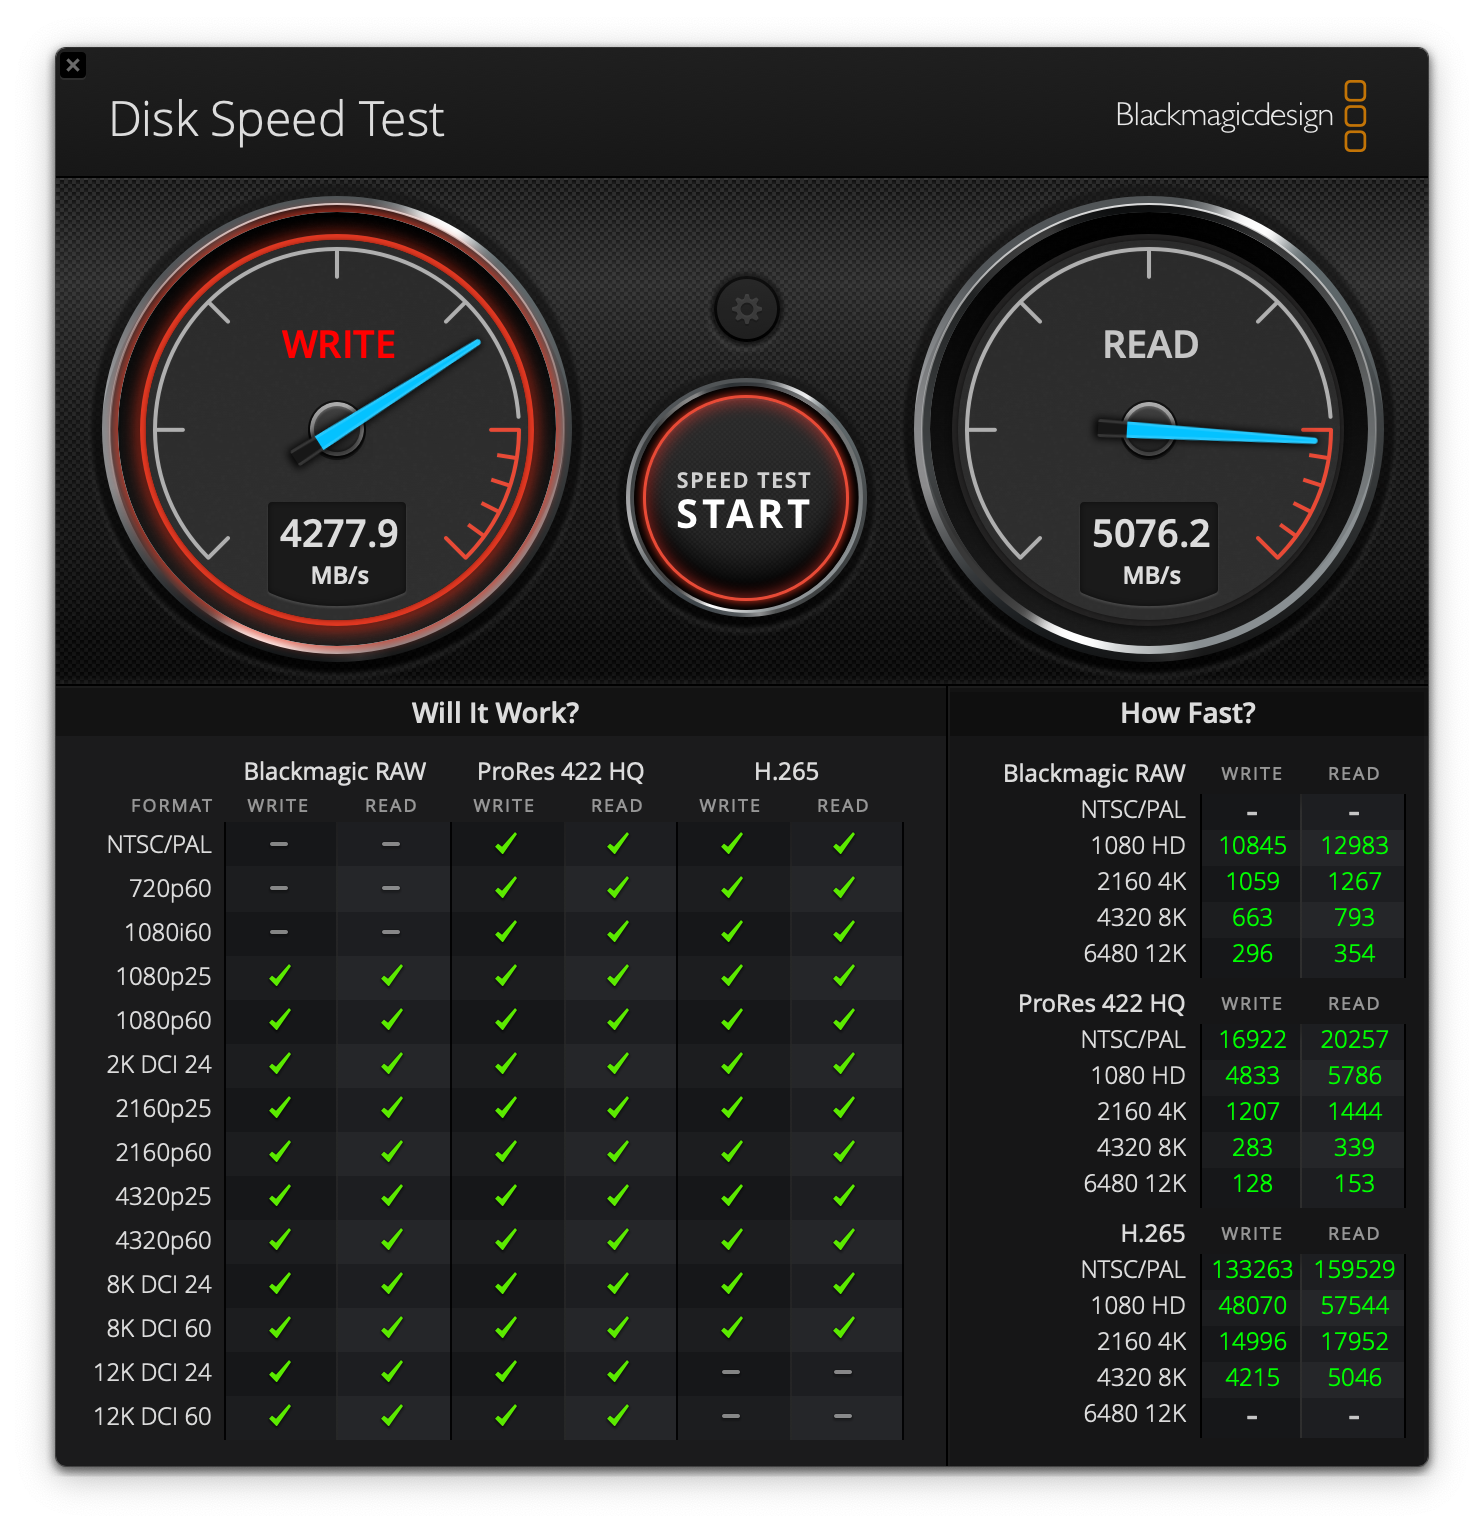1484x1530 pixels.
Task: Click ProRes 2160 4K write value 1207
Action: pos(1252,1112)
